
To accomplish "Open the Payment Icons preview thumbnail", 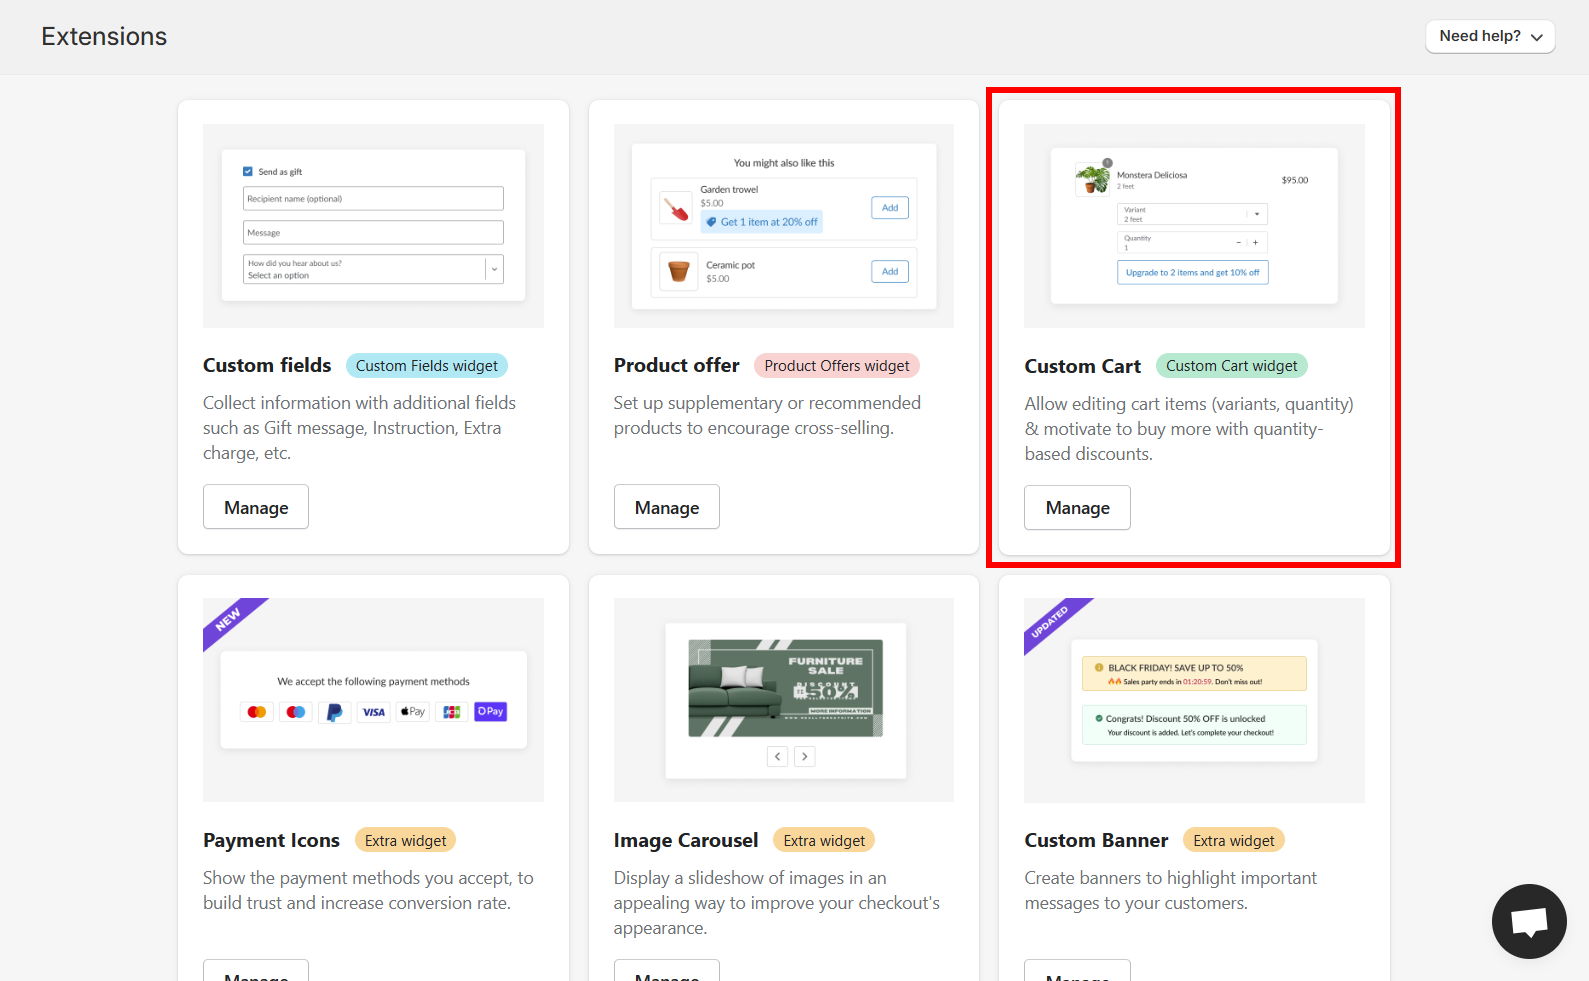I will coord(373,700).
